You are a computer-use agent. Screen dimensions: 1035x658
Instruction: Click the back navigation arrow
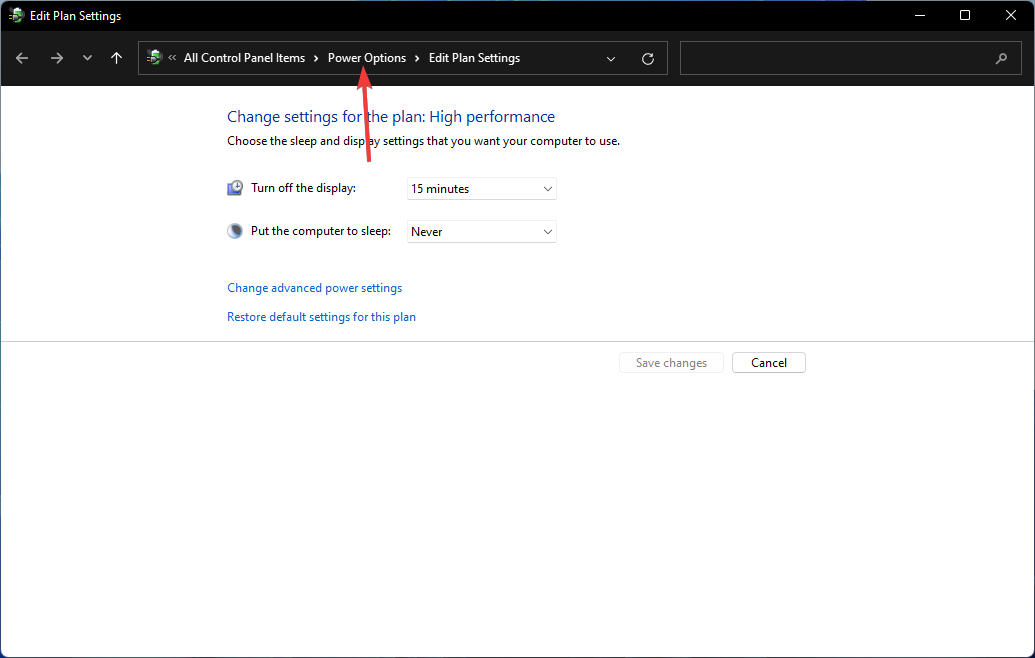pos(21,58)
